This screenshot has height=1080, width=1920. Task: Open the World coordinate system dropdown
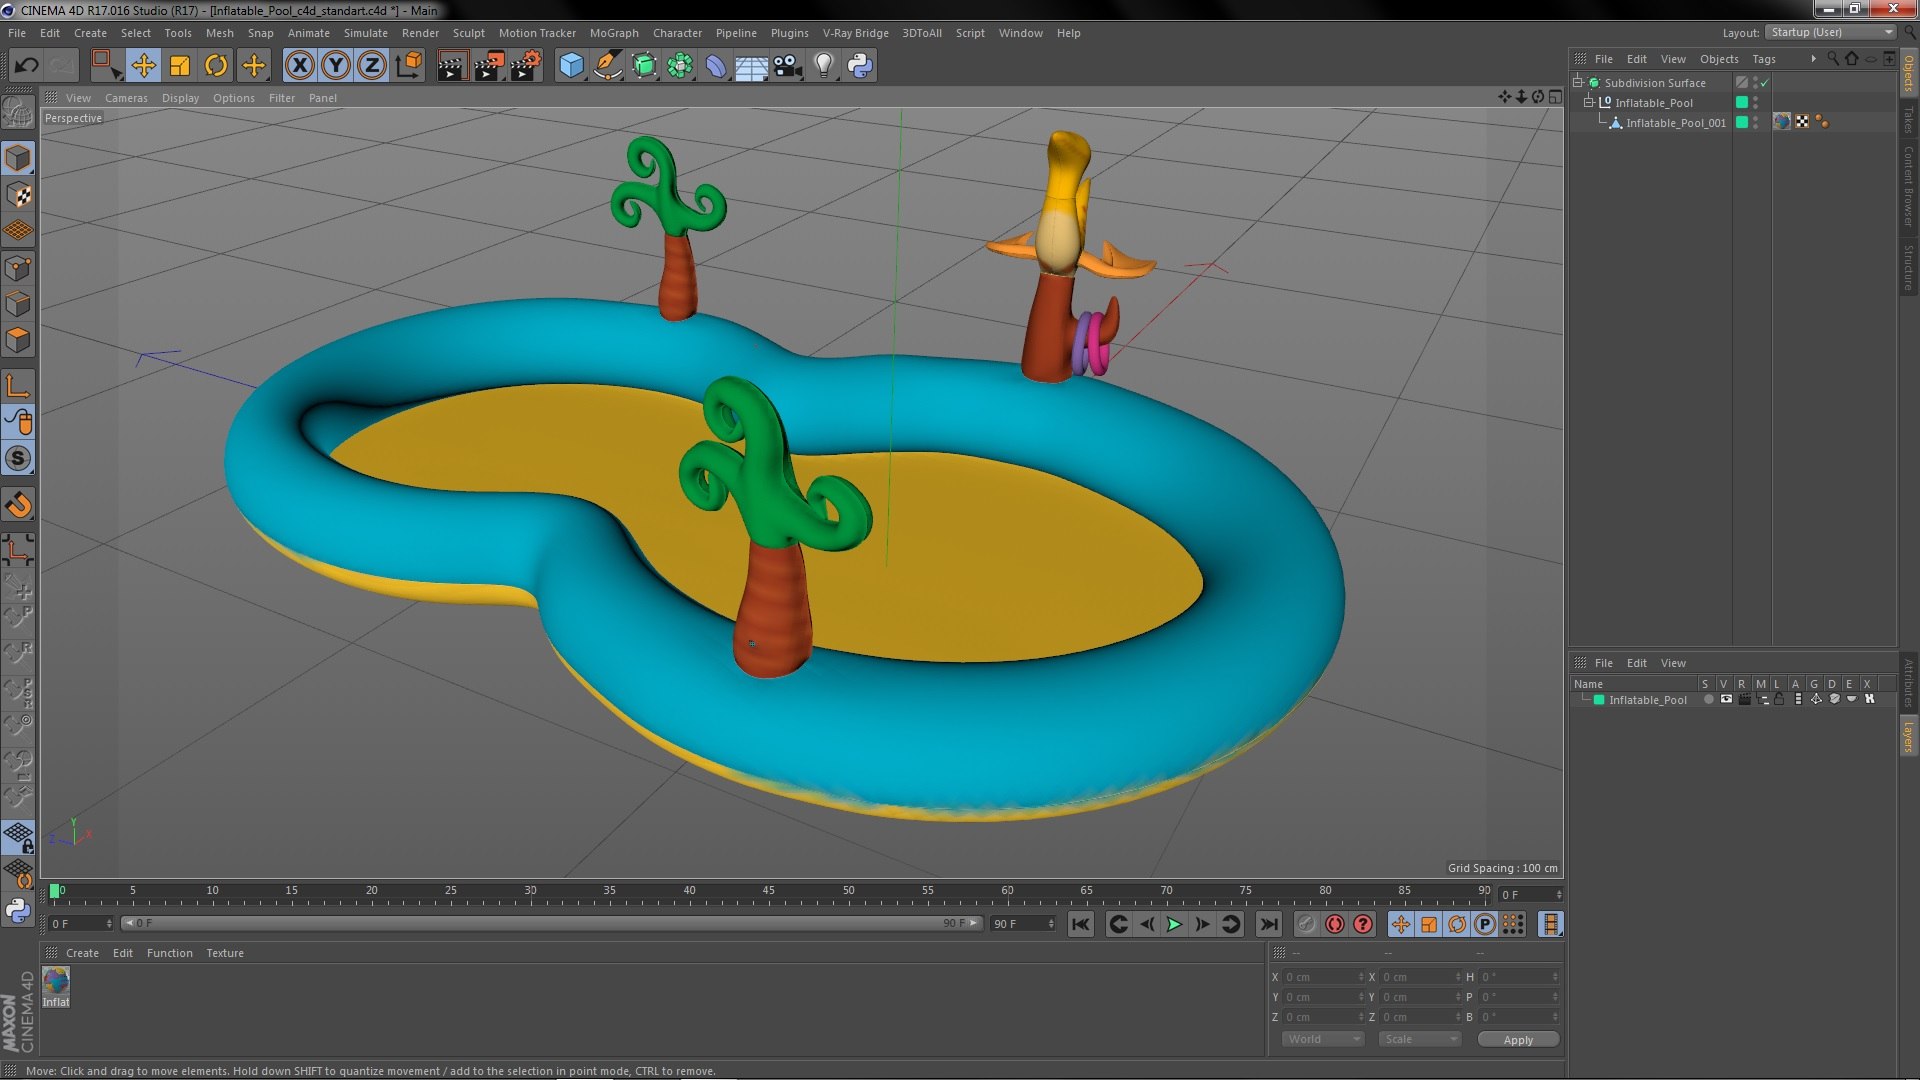[1323, 1039]
